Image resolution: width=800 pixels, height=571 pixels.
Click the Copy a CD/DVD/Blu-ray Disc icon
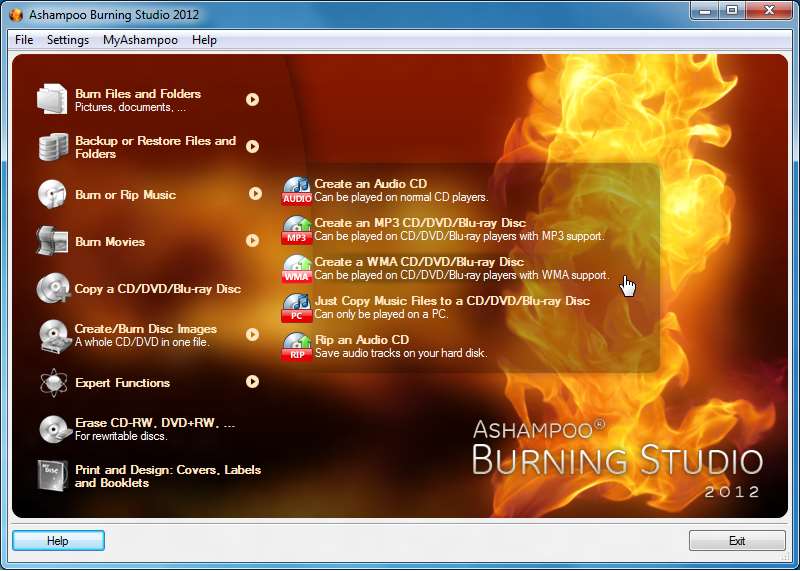click(x=53, y=288)
